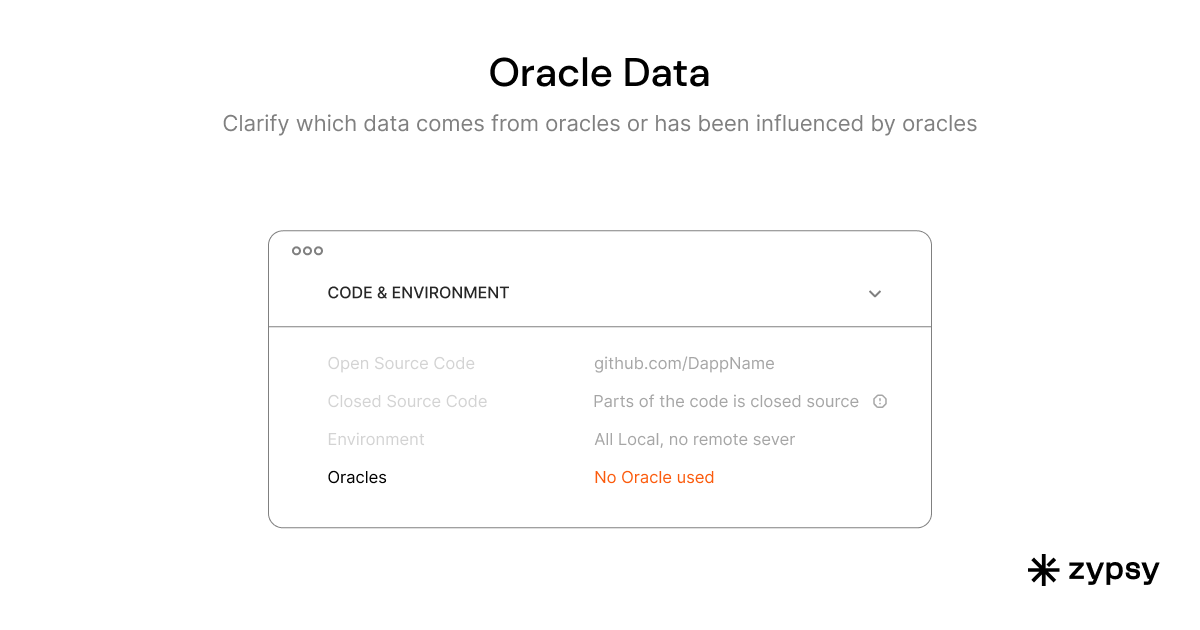
Task: Click 'All Local, no remote sever' value
Action: 695,439
